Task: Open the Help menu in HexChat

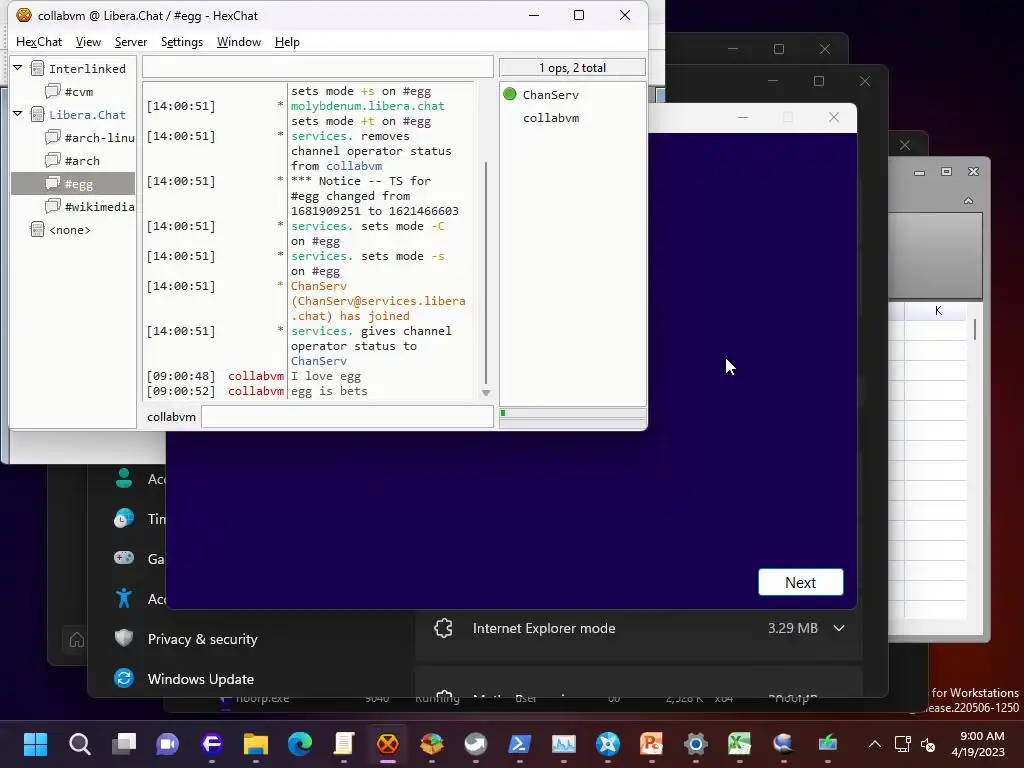Action: (x=287, y=42)
